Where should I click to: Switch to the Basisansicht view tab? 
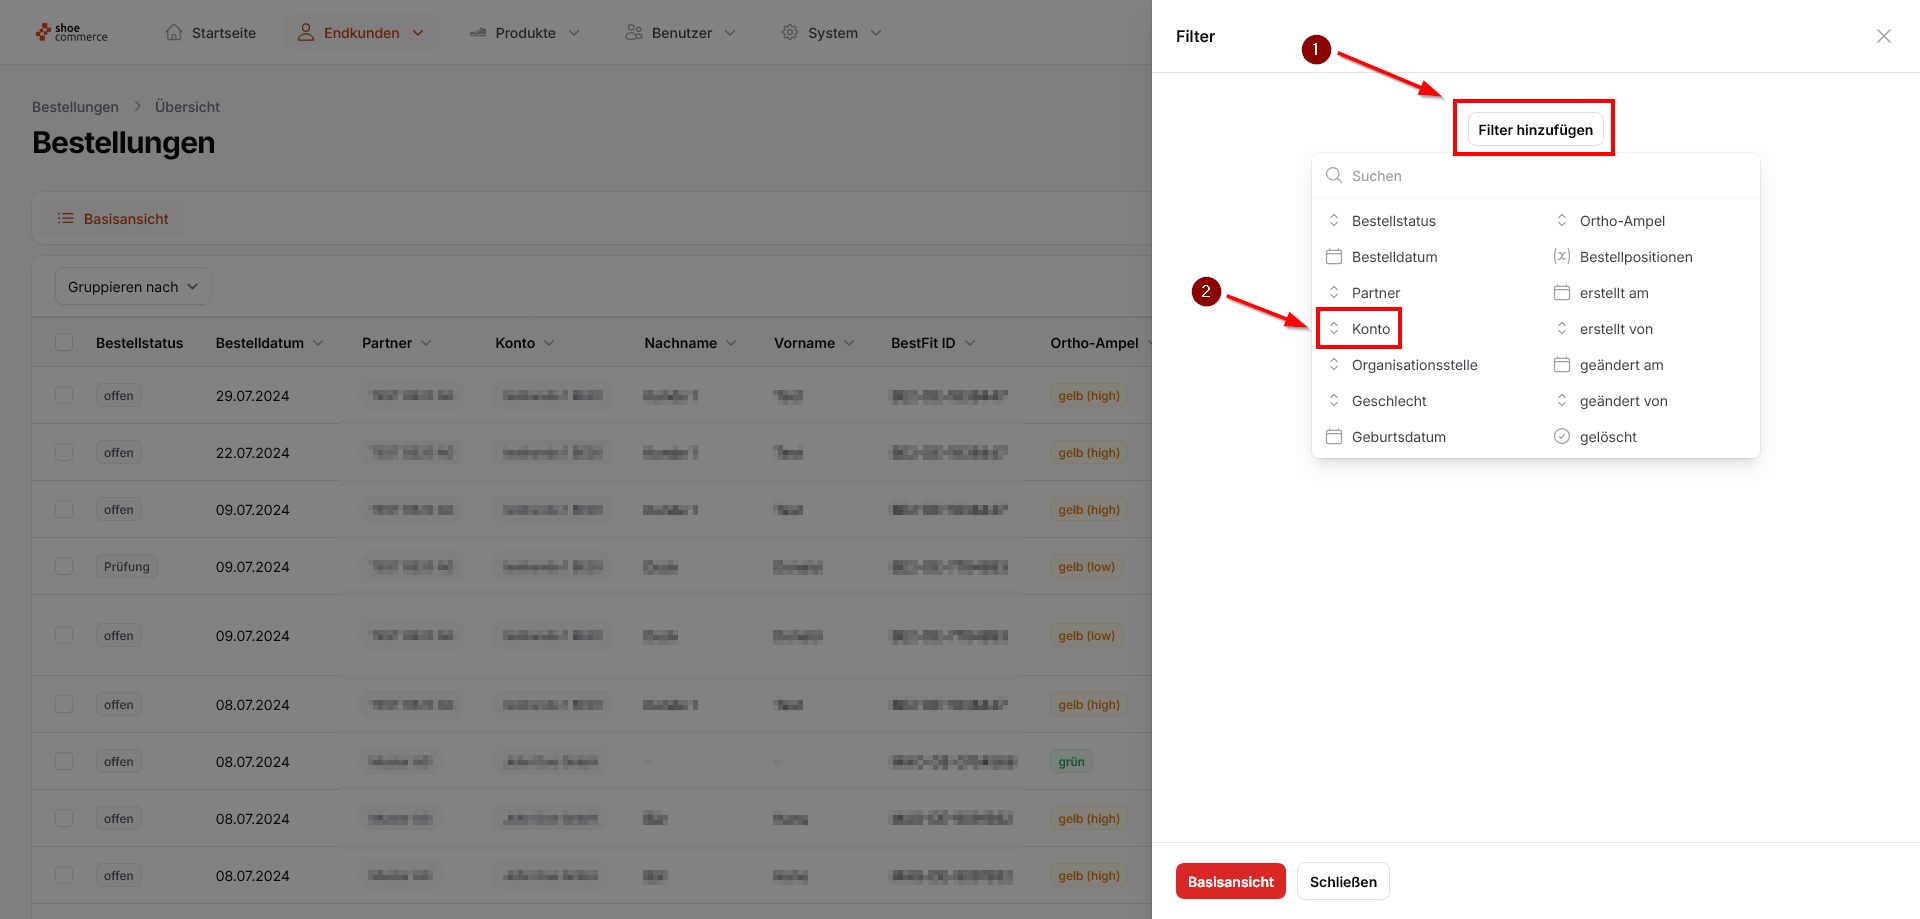click(x=113, y=218)
